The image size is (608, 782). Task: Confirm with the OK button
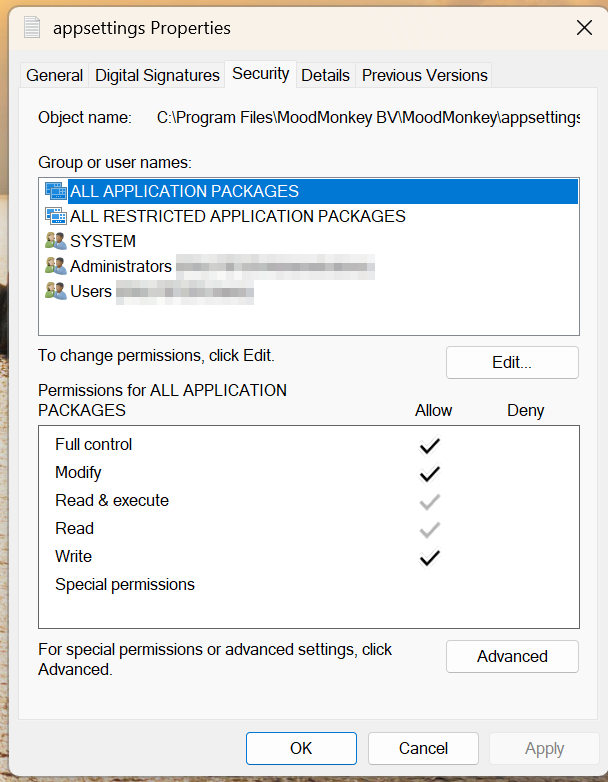click(301, 748)
